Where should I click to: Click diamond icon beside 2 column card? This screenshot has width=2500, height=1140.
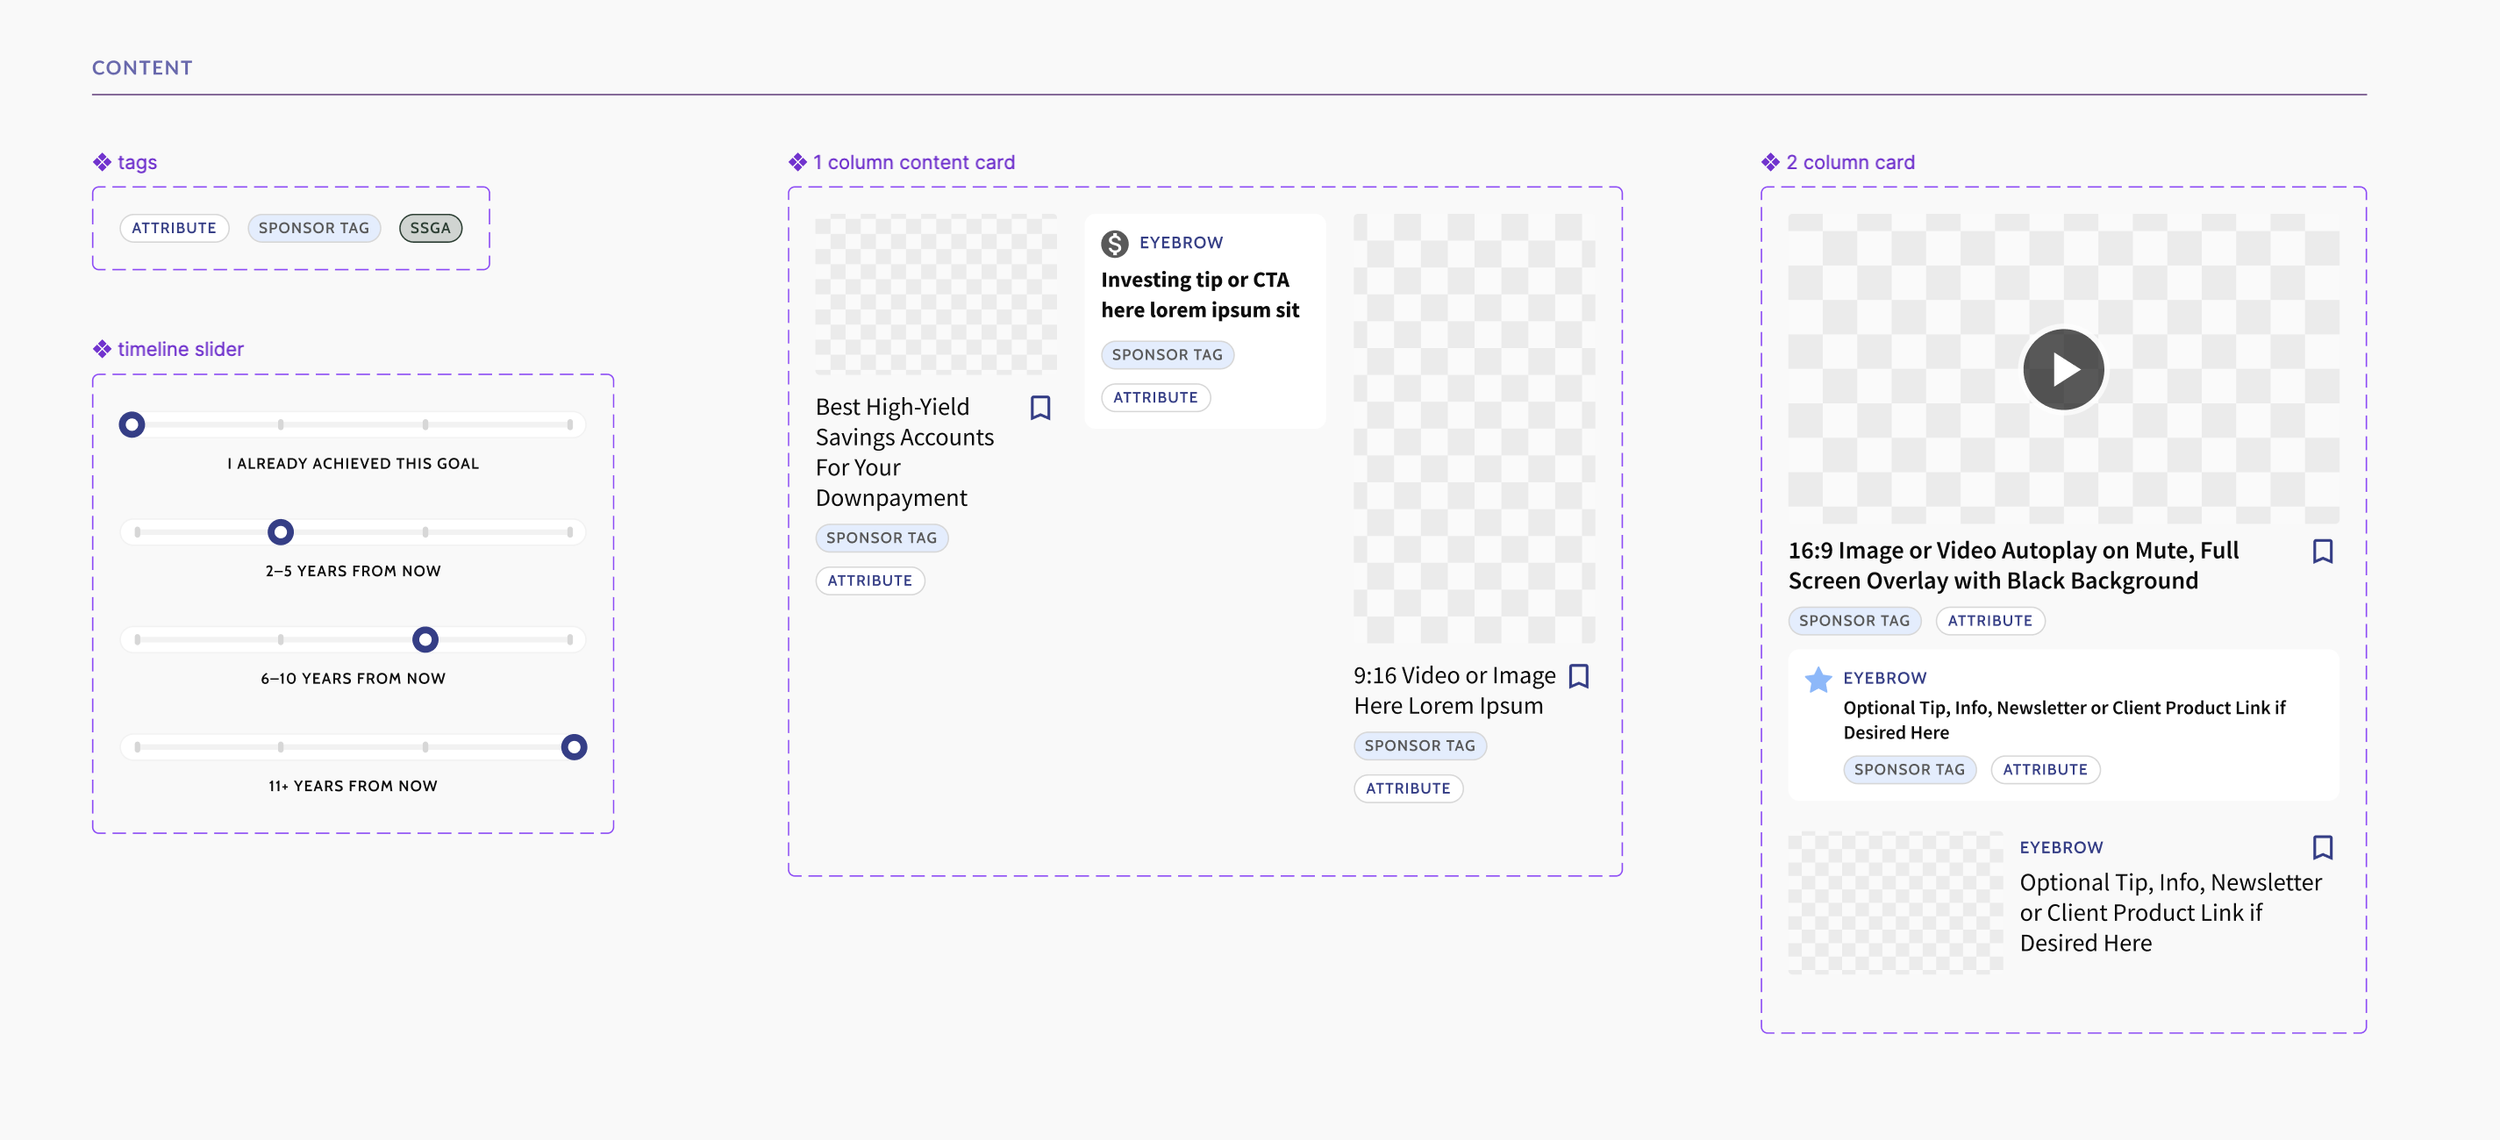click(x=1770, y=162)
